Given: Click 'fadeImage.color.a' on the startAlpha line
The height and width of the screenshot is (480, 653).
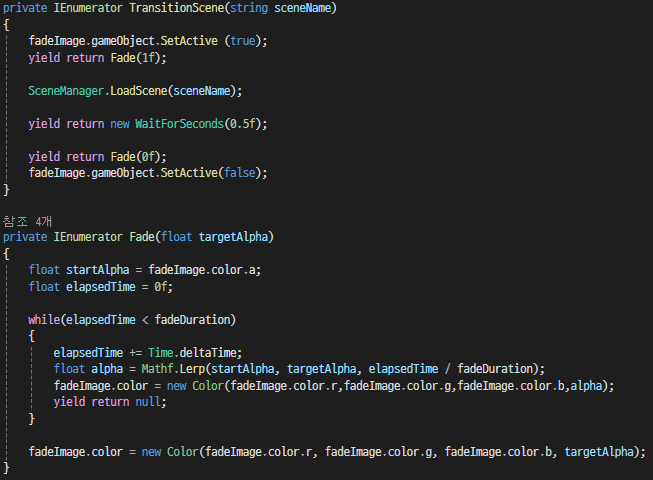Looking at the screenshot, I should [202, 270].
